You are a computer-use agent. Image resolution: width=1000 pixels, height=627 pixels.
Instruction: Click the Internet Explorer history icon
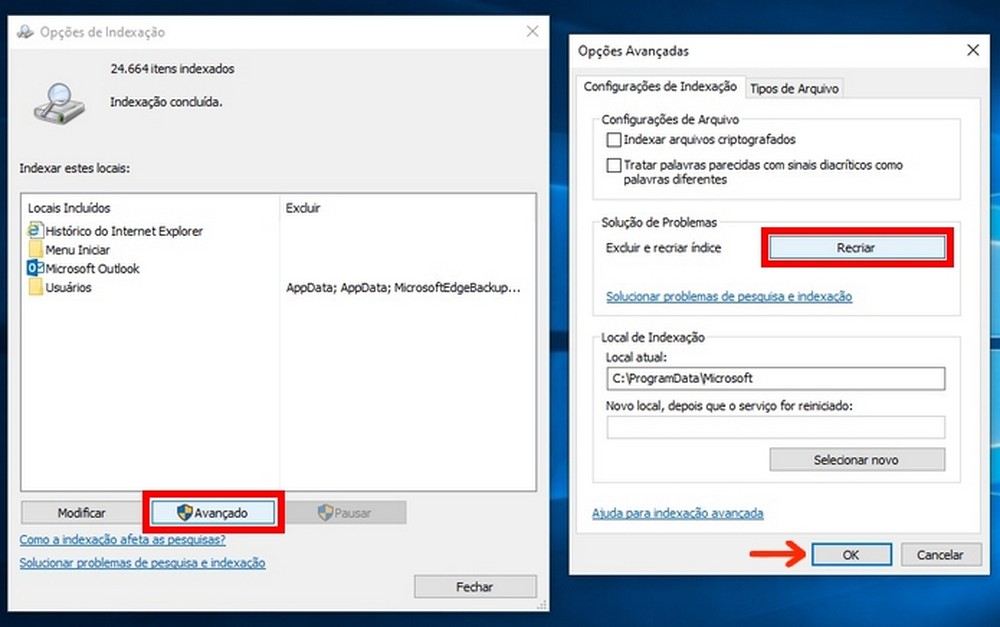pyautogui.click(x=36, y=230)
